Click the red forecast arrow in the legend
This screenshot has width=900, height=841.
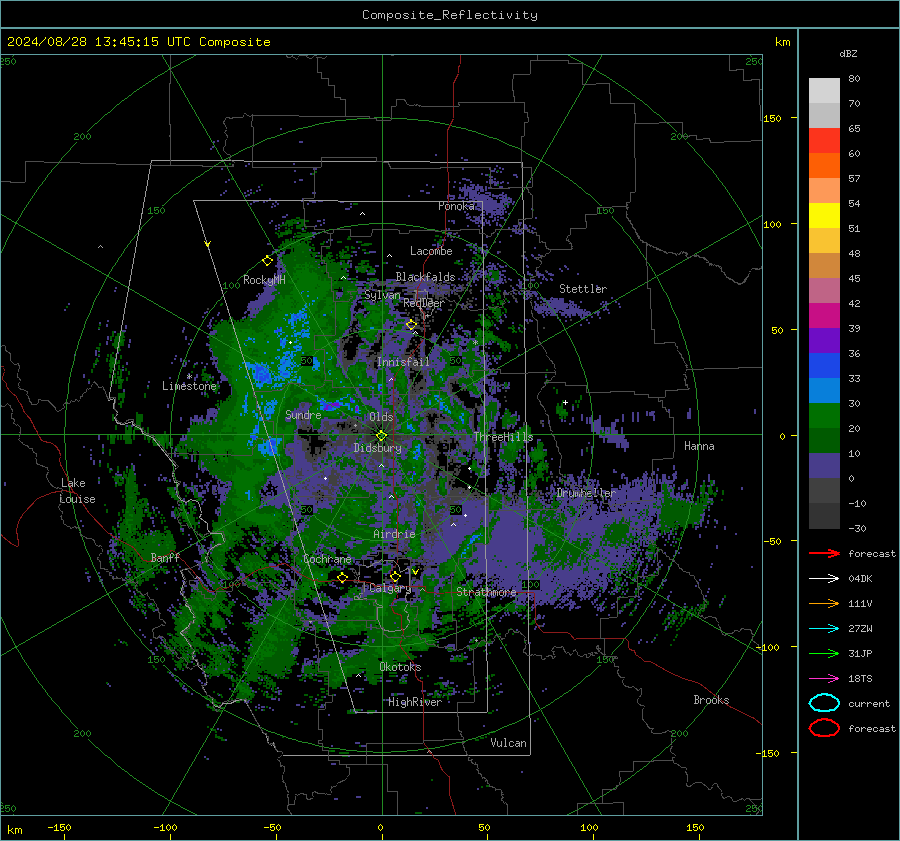pos(824,553)
